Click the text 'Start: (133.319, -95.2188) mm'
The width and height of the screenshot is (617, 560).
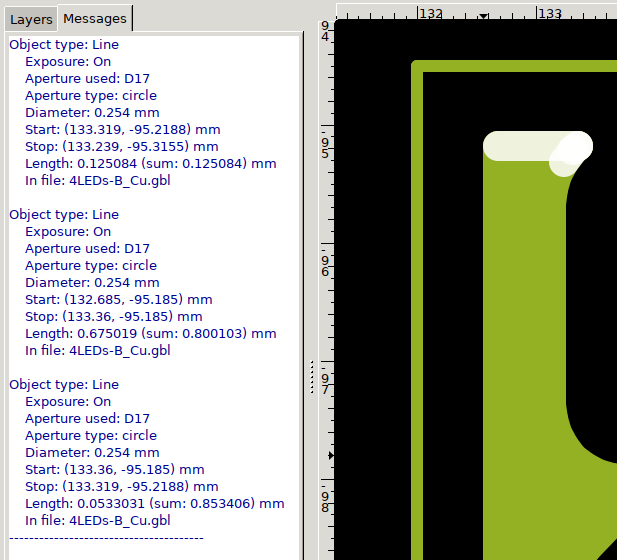[122, 129]
